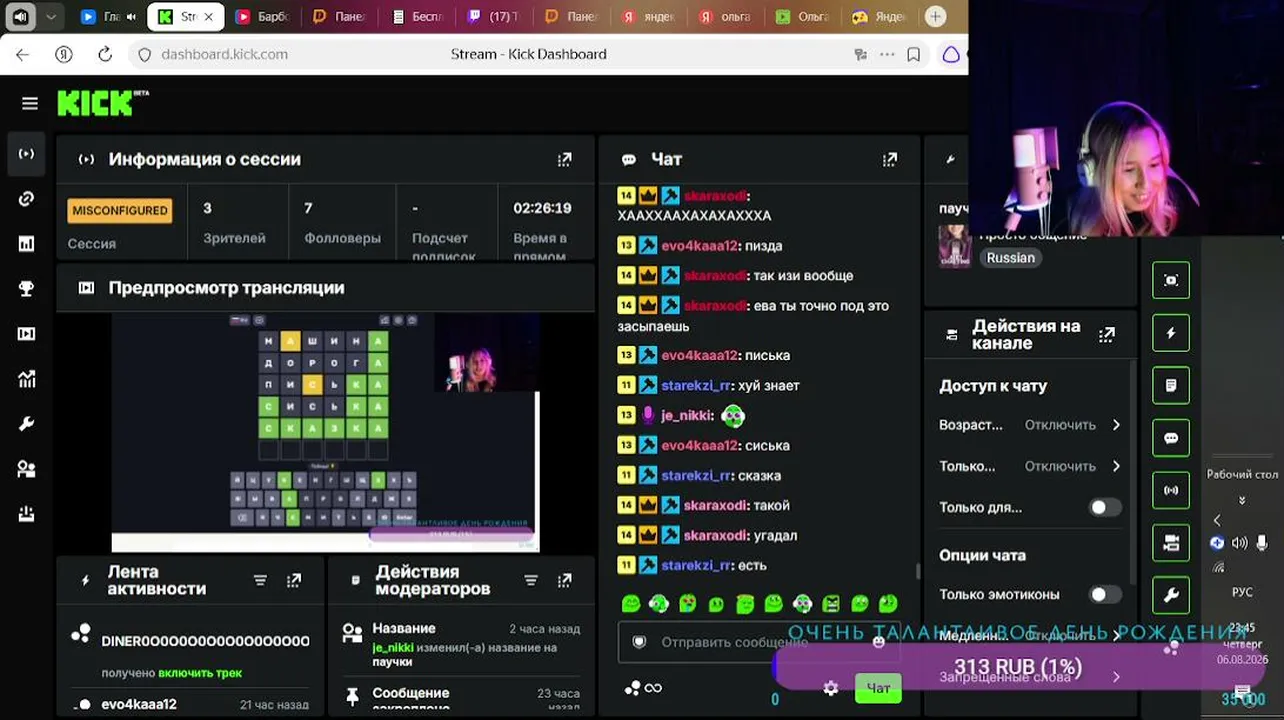Click the download icon in the left sidebar

click(27, 514)
